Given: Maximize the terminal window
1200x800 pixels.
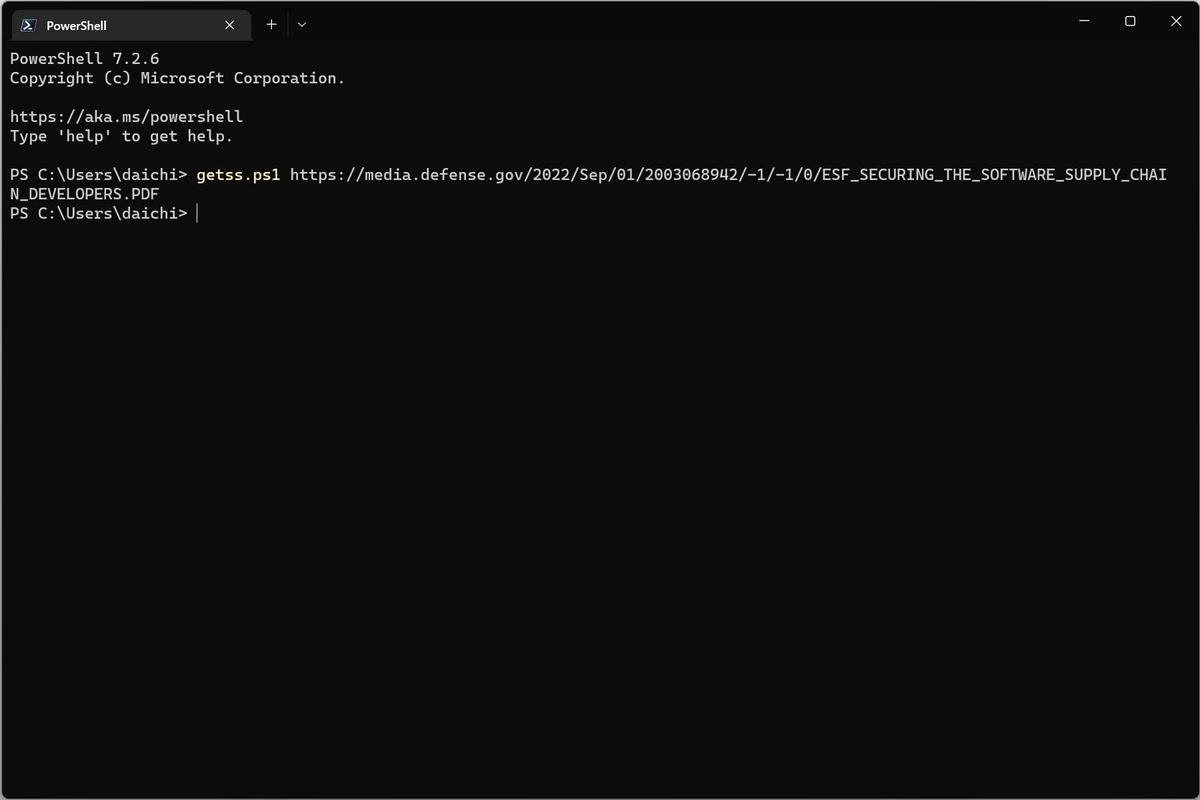Looking at the screenshot, I should tap(1130, 21).
